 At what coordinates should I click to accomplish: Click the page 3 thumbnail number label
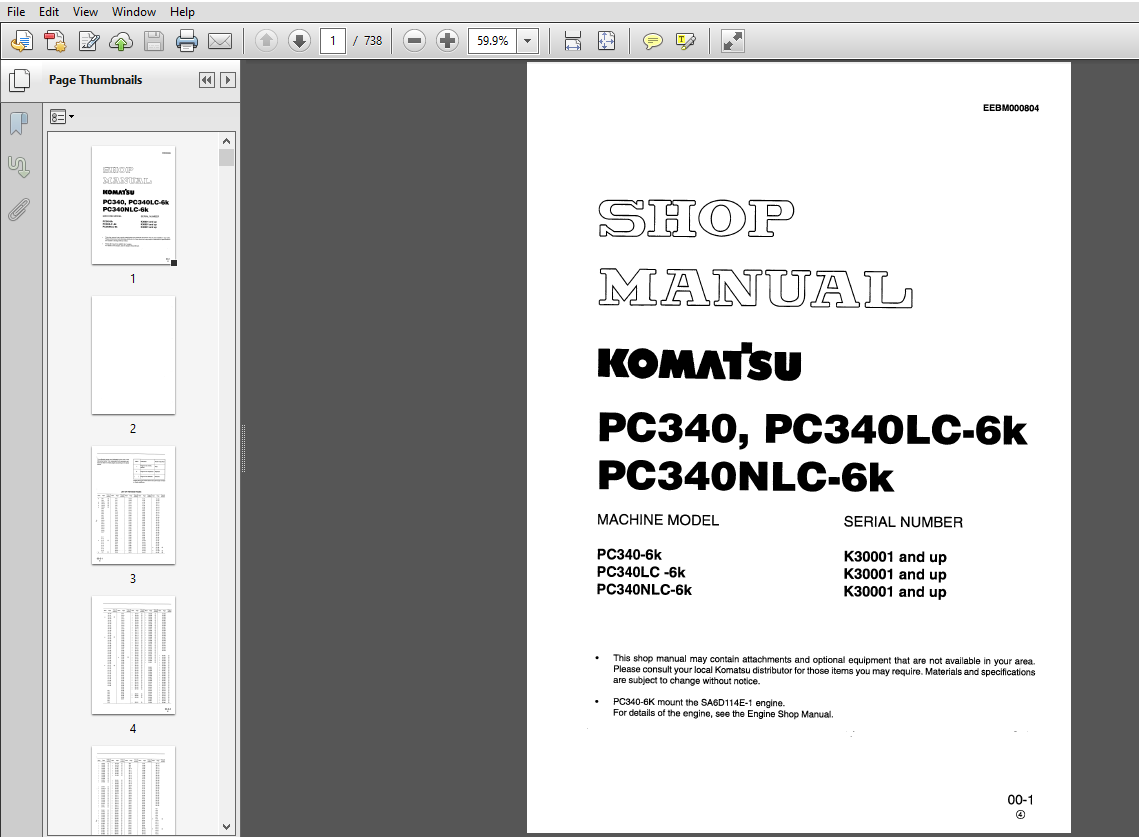(133, 578)
